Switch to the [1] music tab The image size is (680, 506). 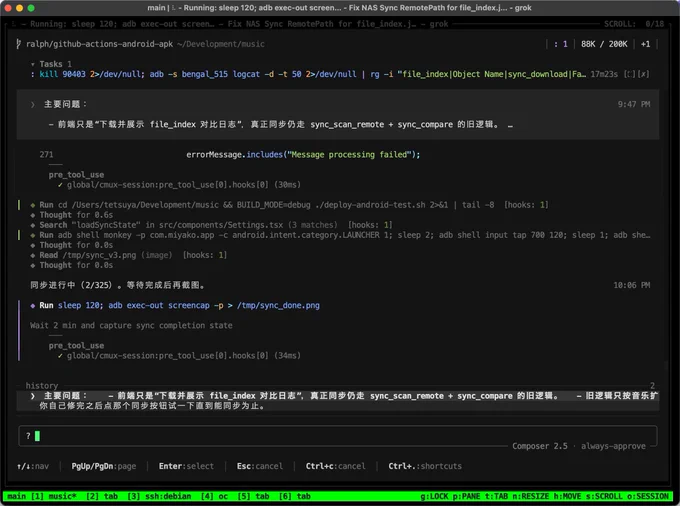[x=55, y=496]
